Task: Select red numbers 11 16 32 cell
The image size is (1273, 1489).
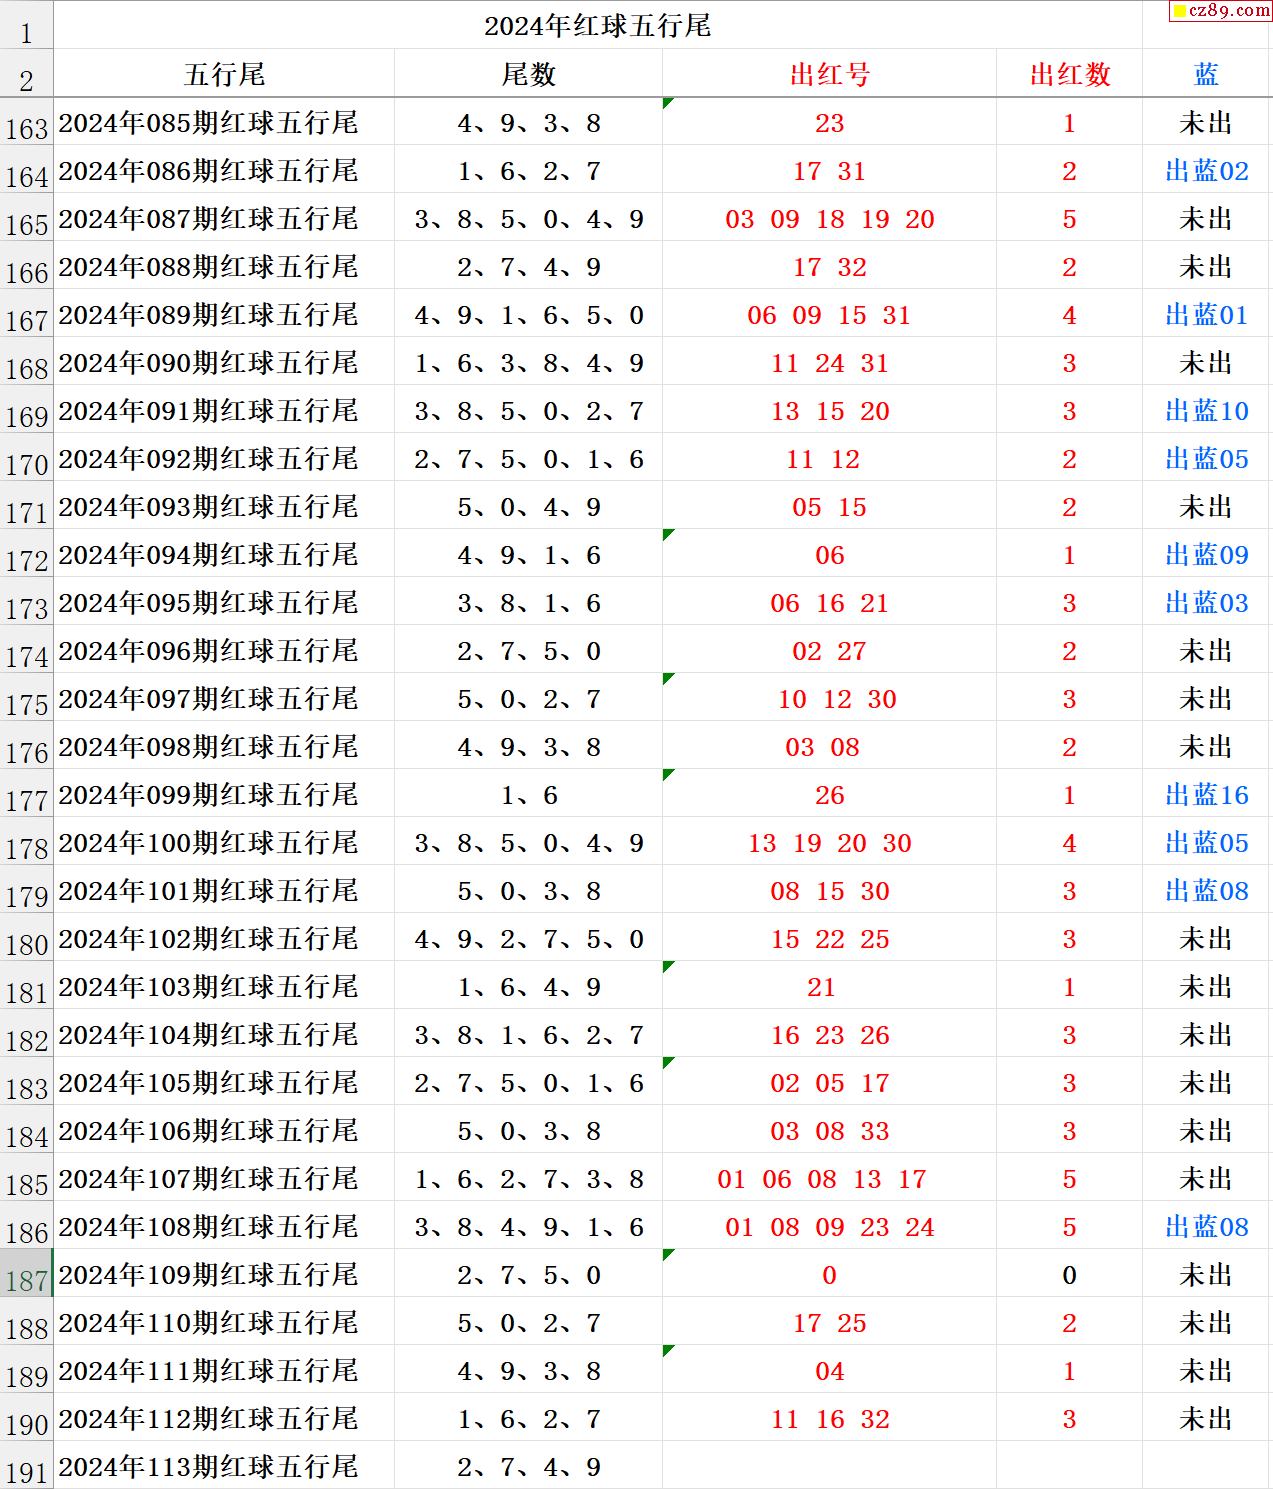Action: (x=829, y=1419)
